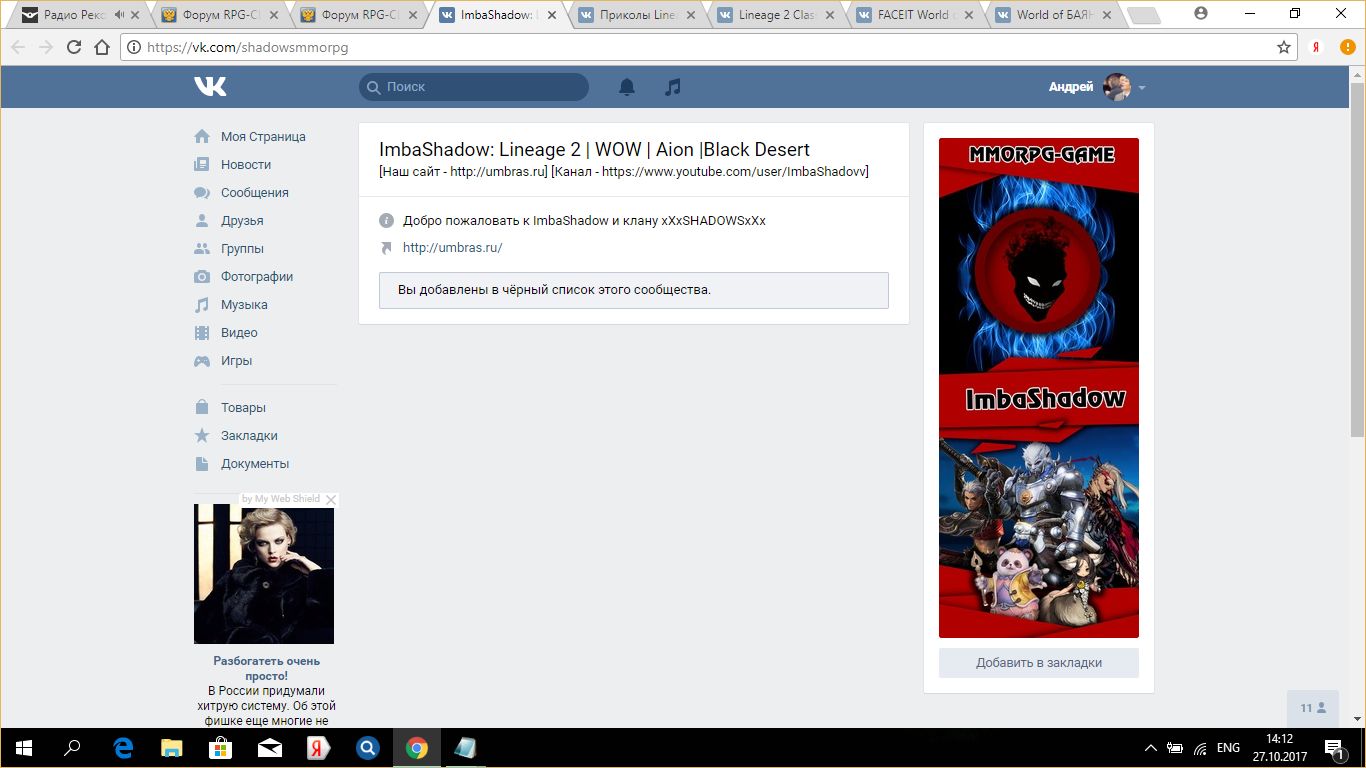The width and height of the screenshot is (1366, 768).
Task: Open the VK music player icon in header
Action: [x=673, y=87]
